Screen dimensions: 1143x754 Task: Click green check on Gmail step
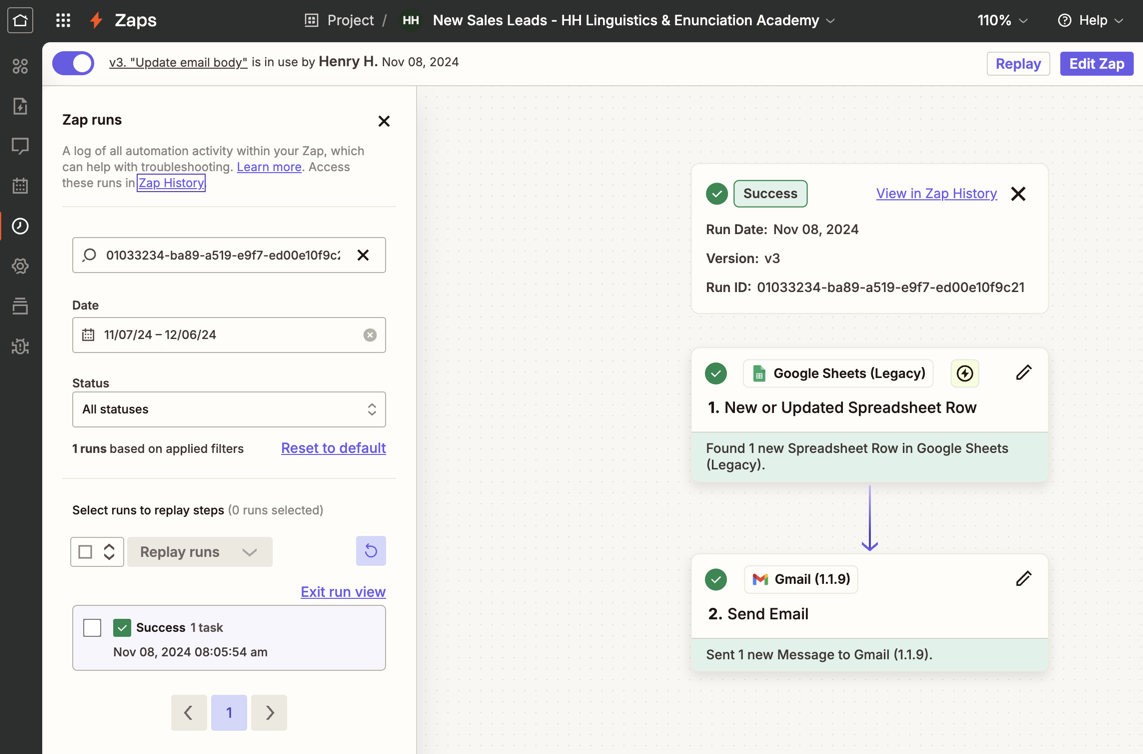pyautogui.click(x=716, y=580)
